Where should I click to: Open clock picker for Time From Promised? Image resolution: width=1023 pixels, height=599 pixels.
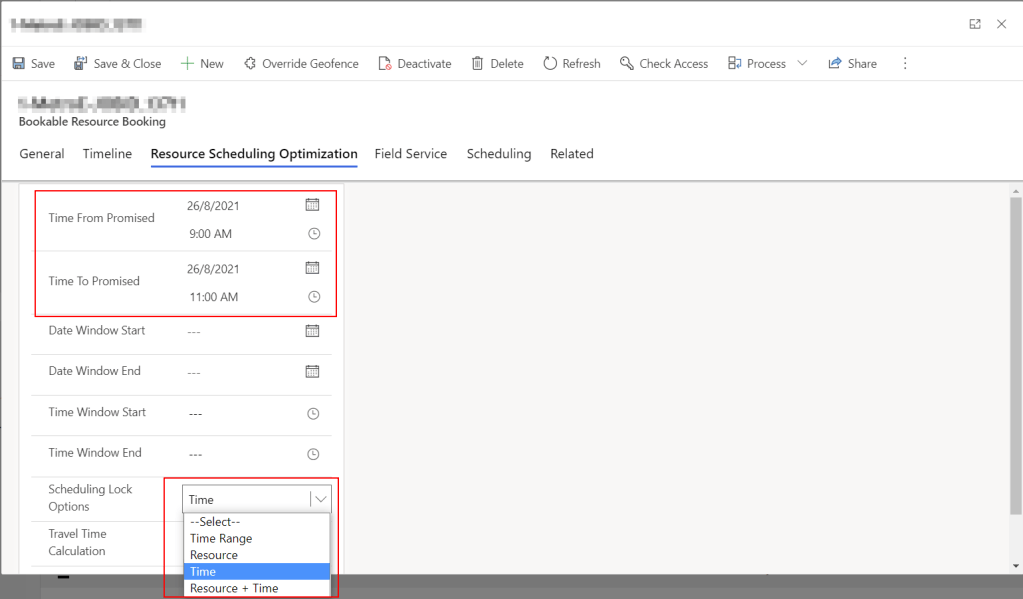(313, 234)
